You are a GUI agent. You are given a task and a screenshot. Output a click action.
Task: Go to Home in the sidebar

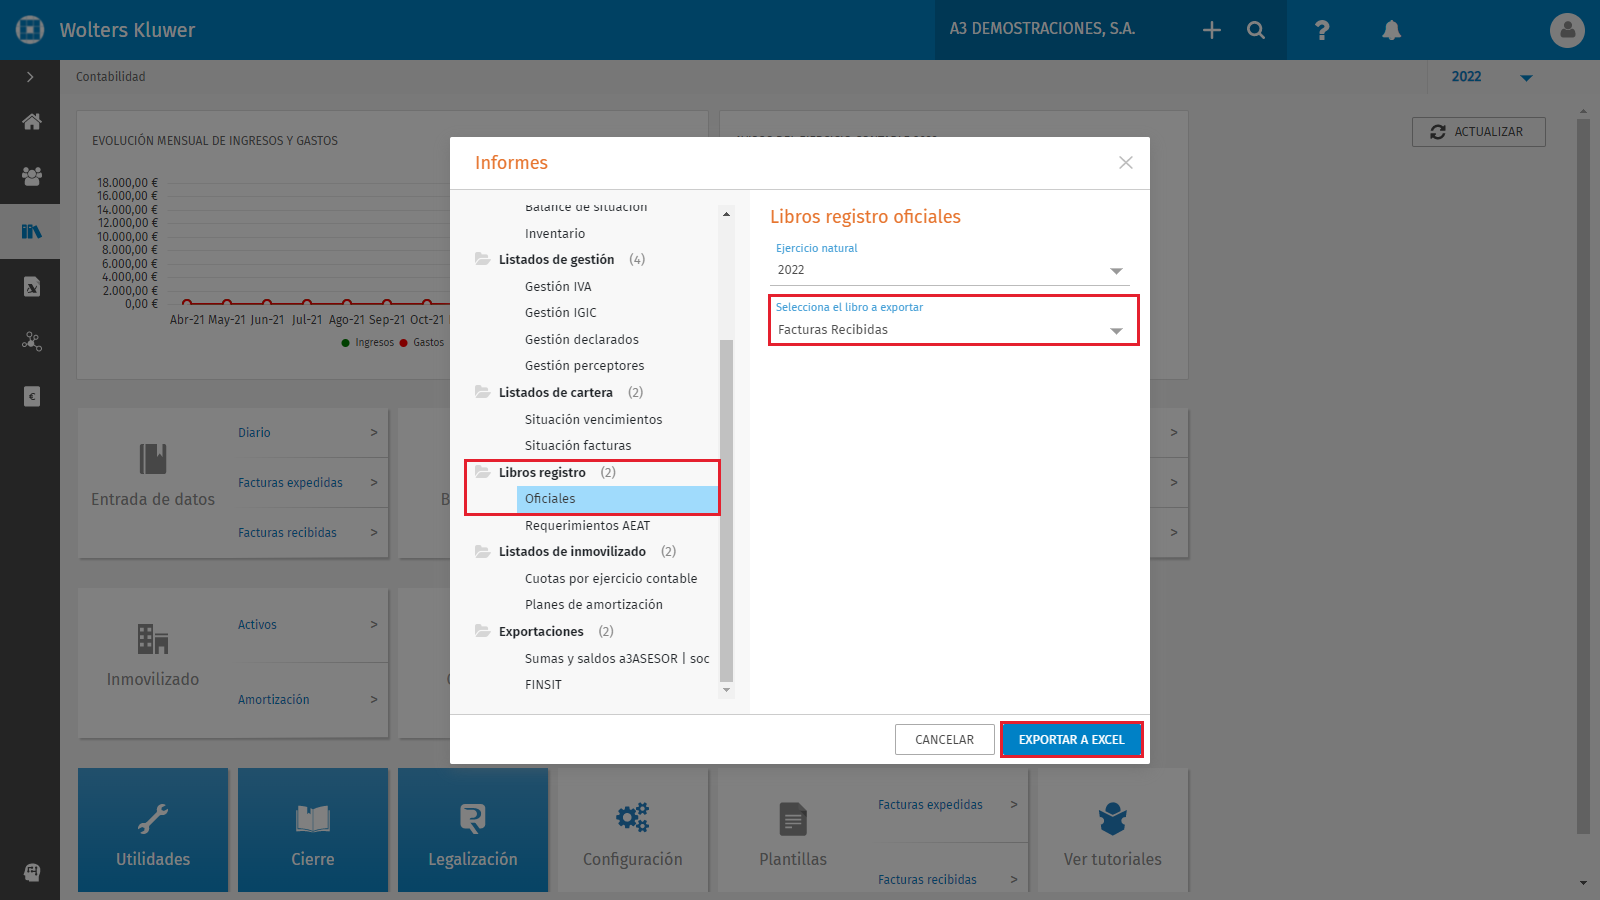tap(31, 121)
